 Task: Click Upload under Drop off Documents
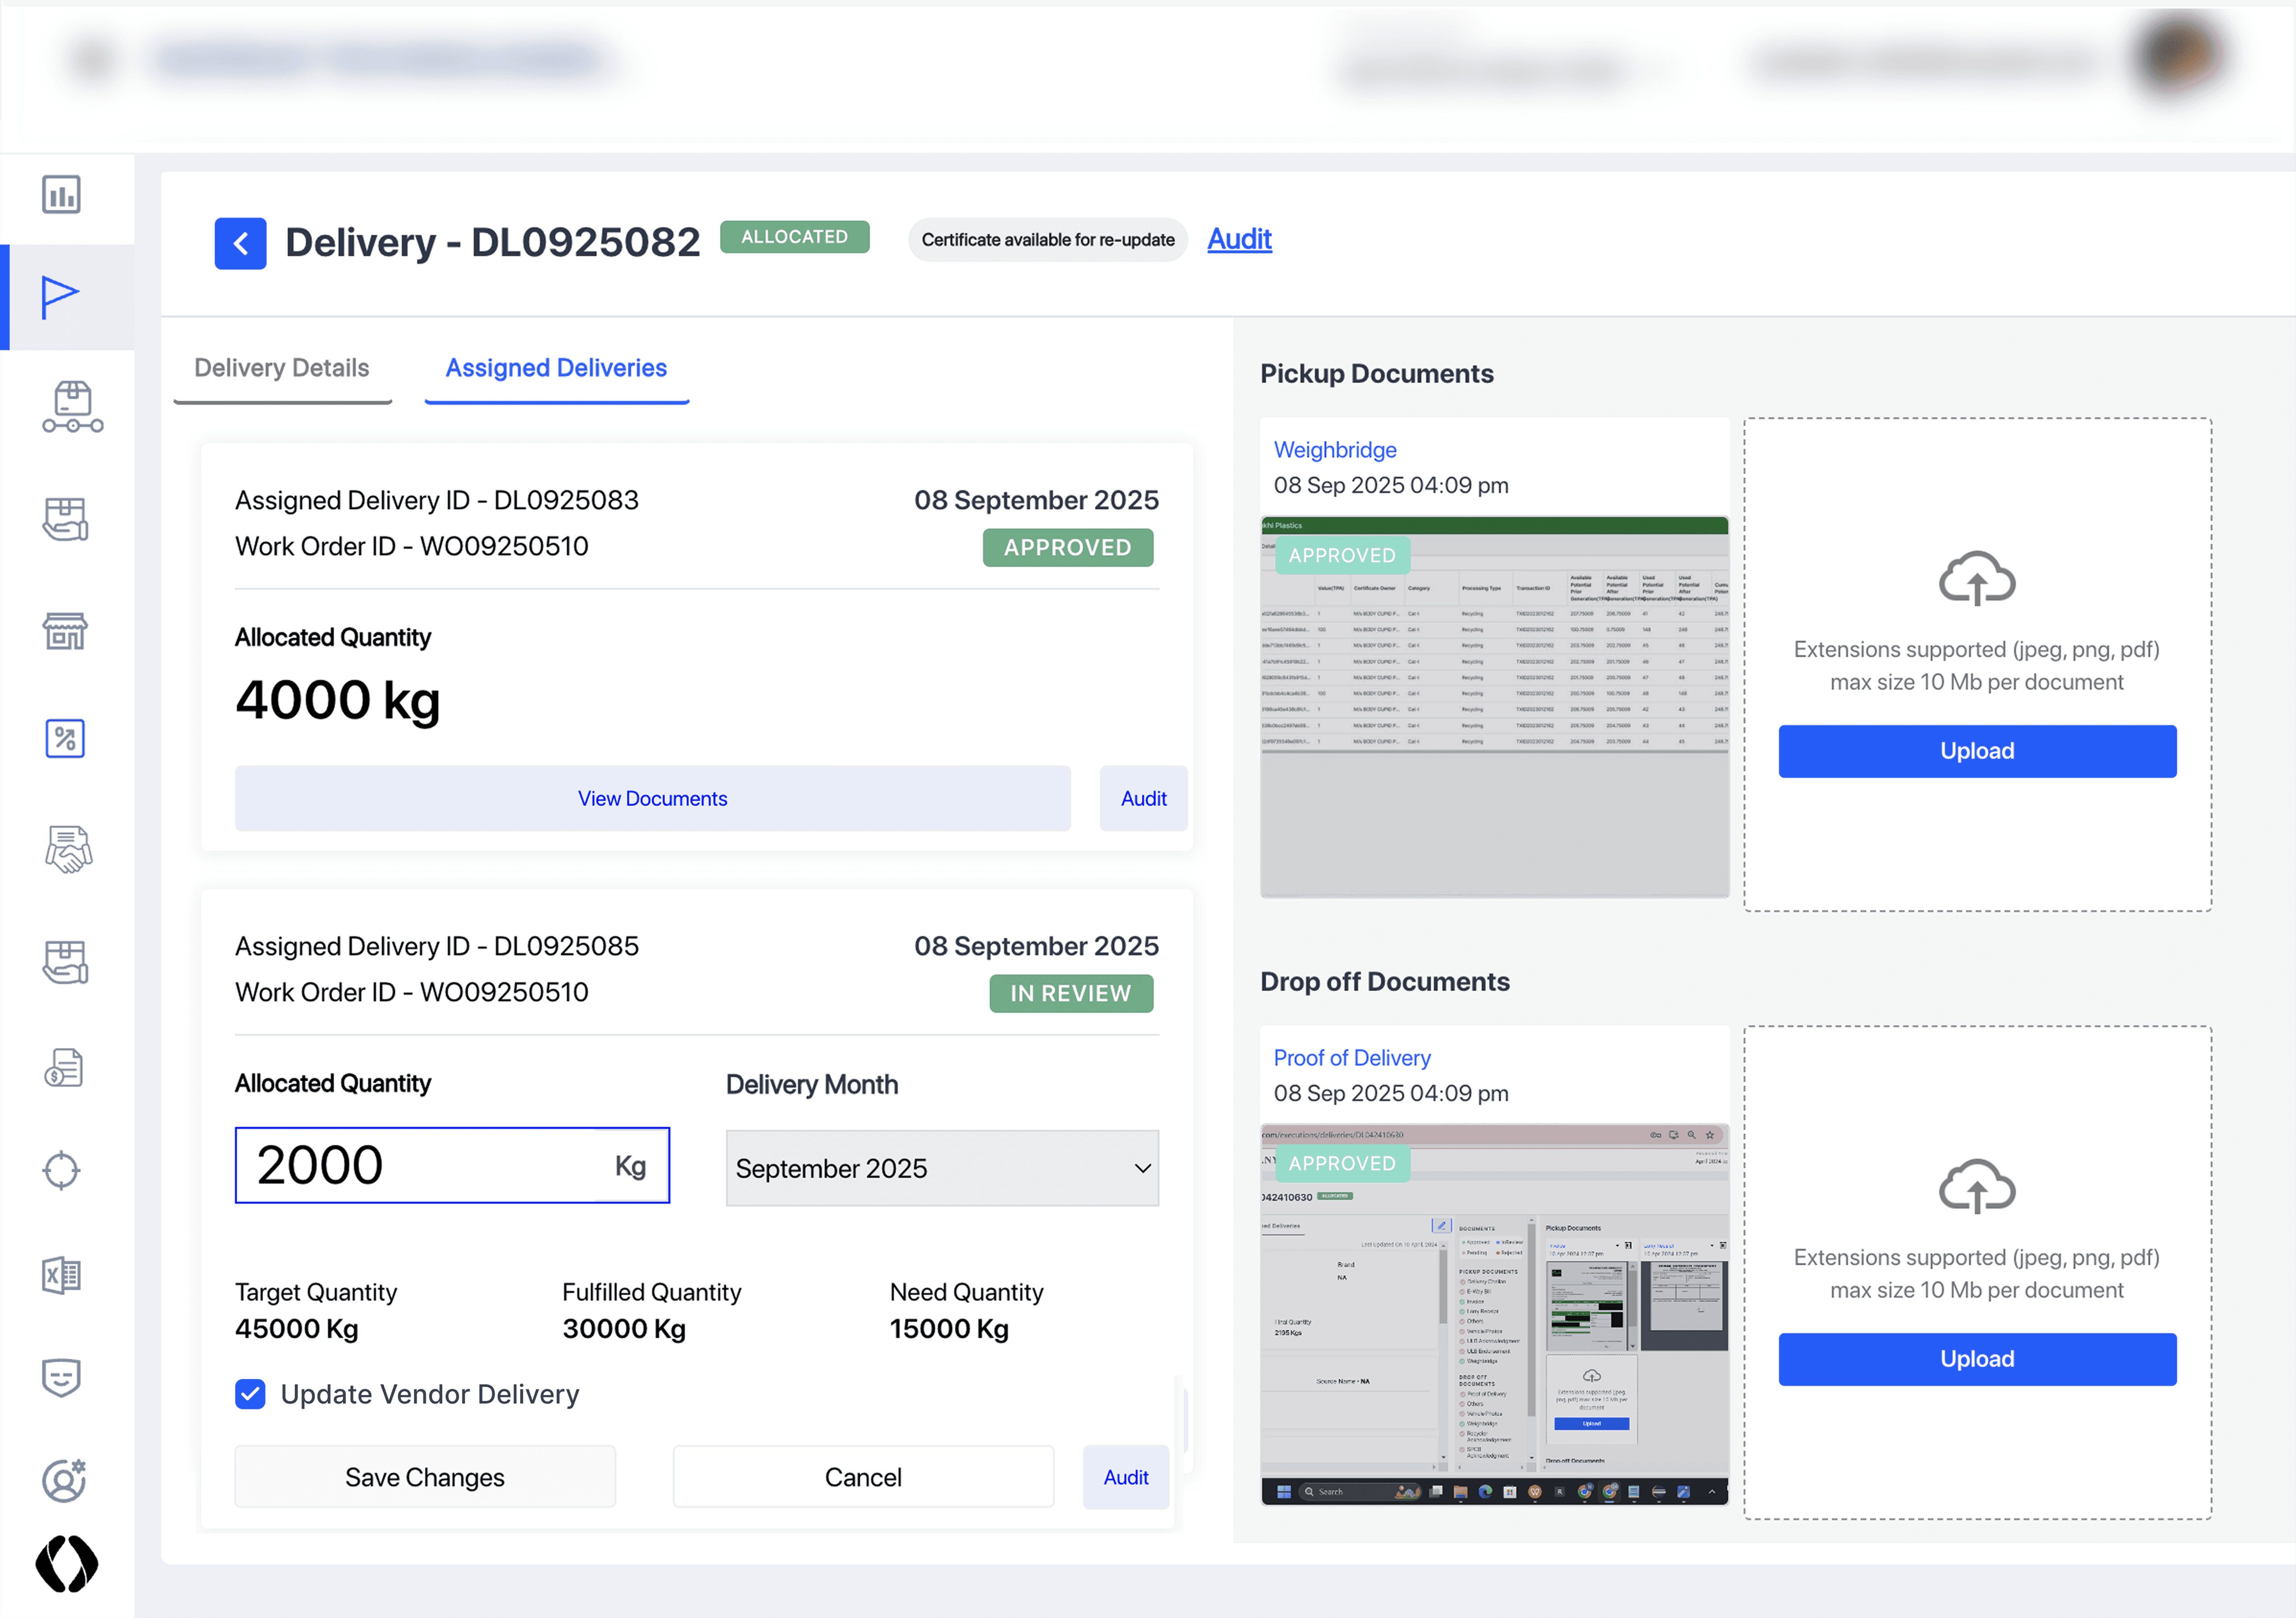(1976, 1359)
